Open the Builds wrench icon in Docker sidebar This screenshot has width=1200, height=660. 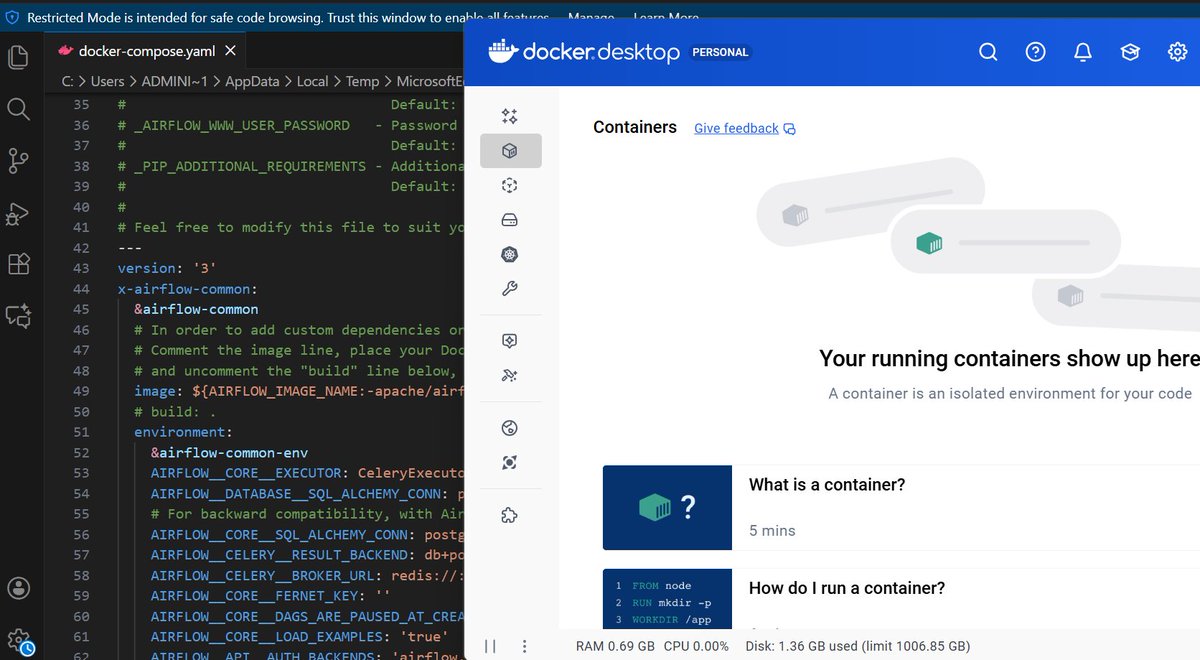pyautogui.click(x=510, y=289)
